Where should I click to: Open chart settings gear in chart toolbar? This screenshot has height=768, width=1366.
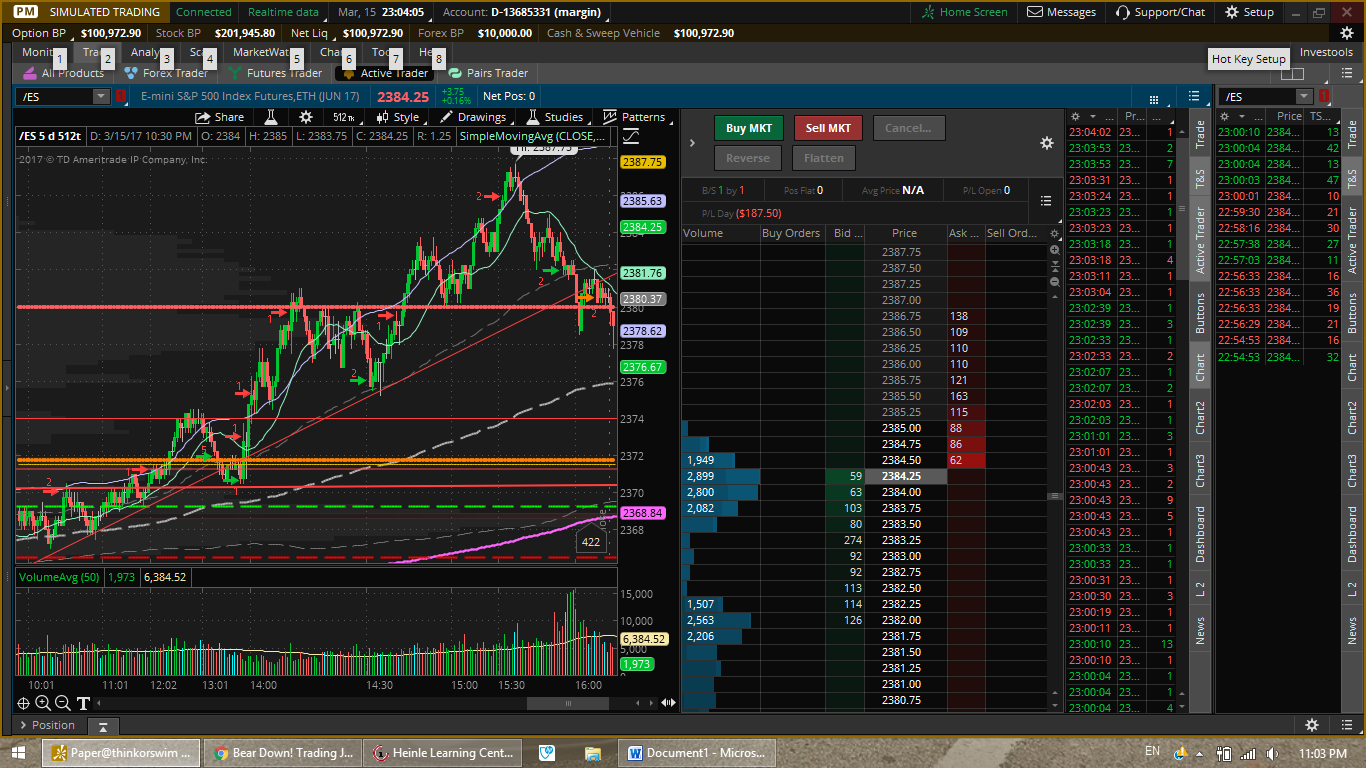(307, 117)
